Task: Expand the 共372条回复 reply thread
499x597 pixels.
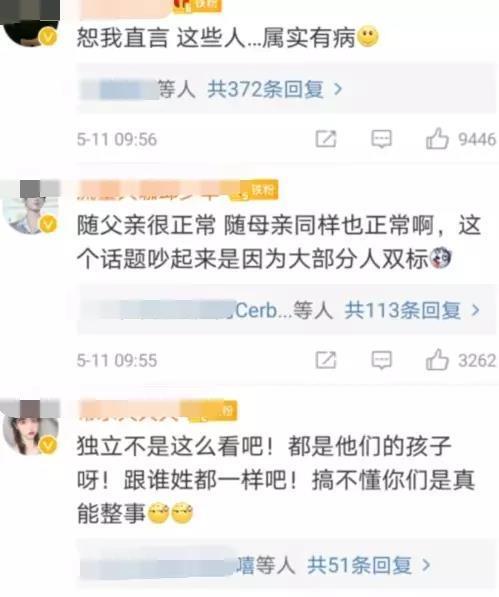Action: tap(274, 89)
